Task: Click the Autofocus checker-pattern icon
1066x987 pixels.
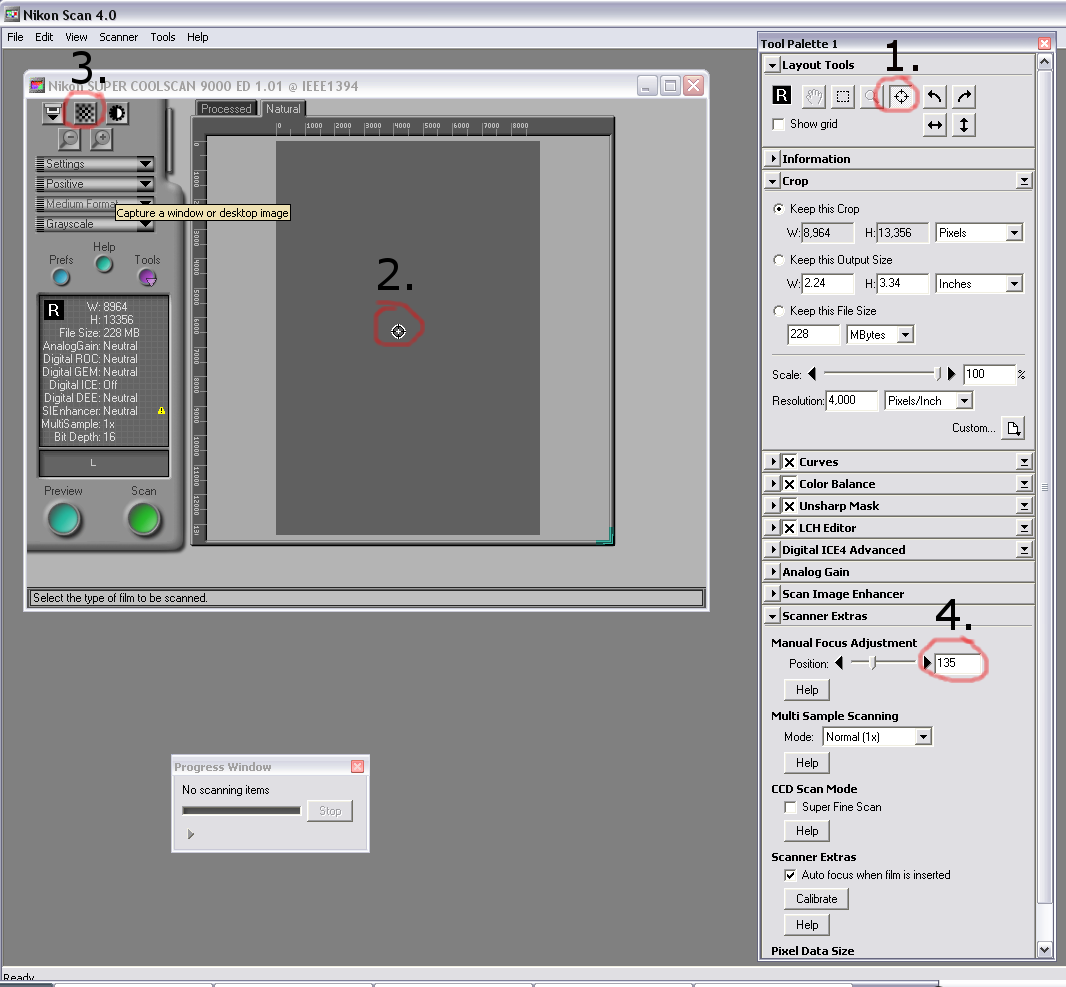Action: click(85, 113)
